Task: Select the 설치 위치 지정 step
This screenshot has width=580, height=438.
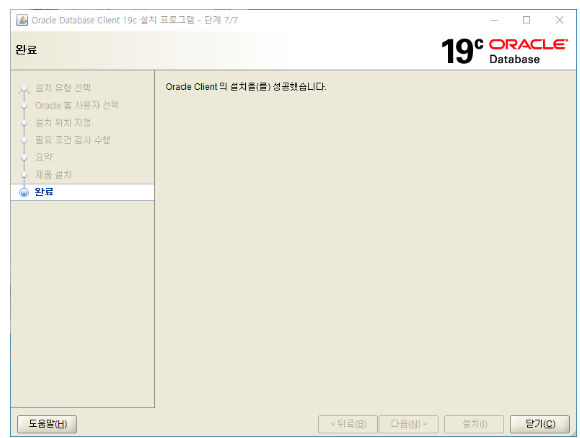Action: [x=63, y=122]
